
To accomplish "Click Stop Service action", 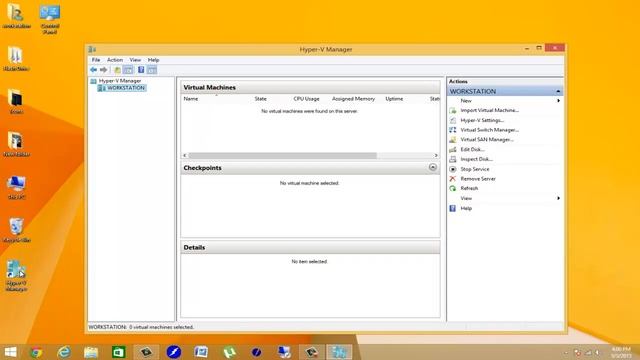I will point(475,169).
